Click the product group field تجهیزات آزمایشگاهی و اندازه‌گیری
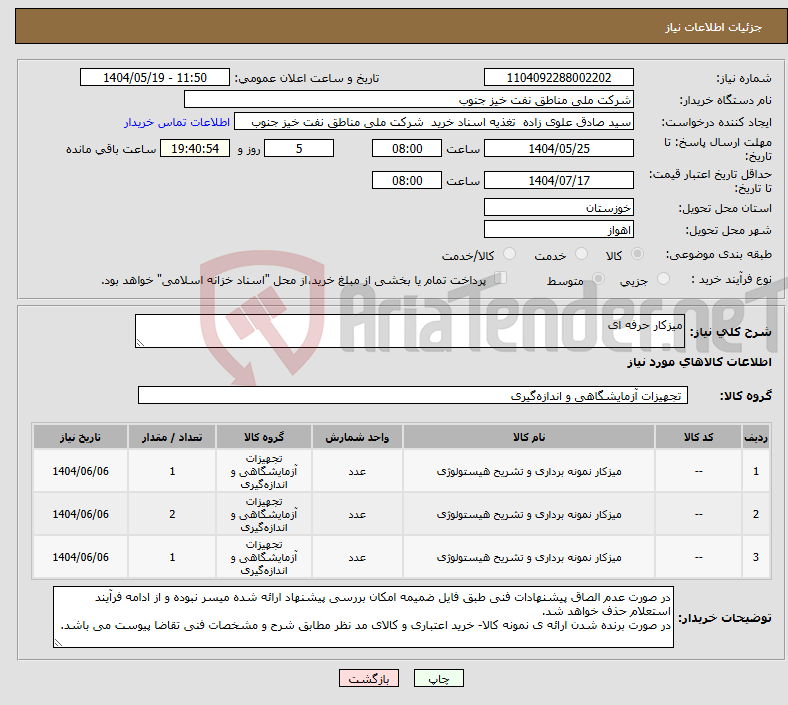This screenshot has width=788, height=705. coord(413,395)
